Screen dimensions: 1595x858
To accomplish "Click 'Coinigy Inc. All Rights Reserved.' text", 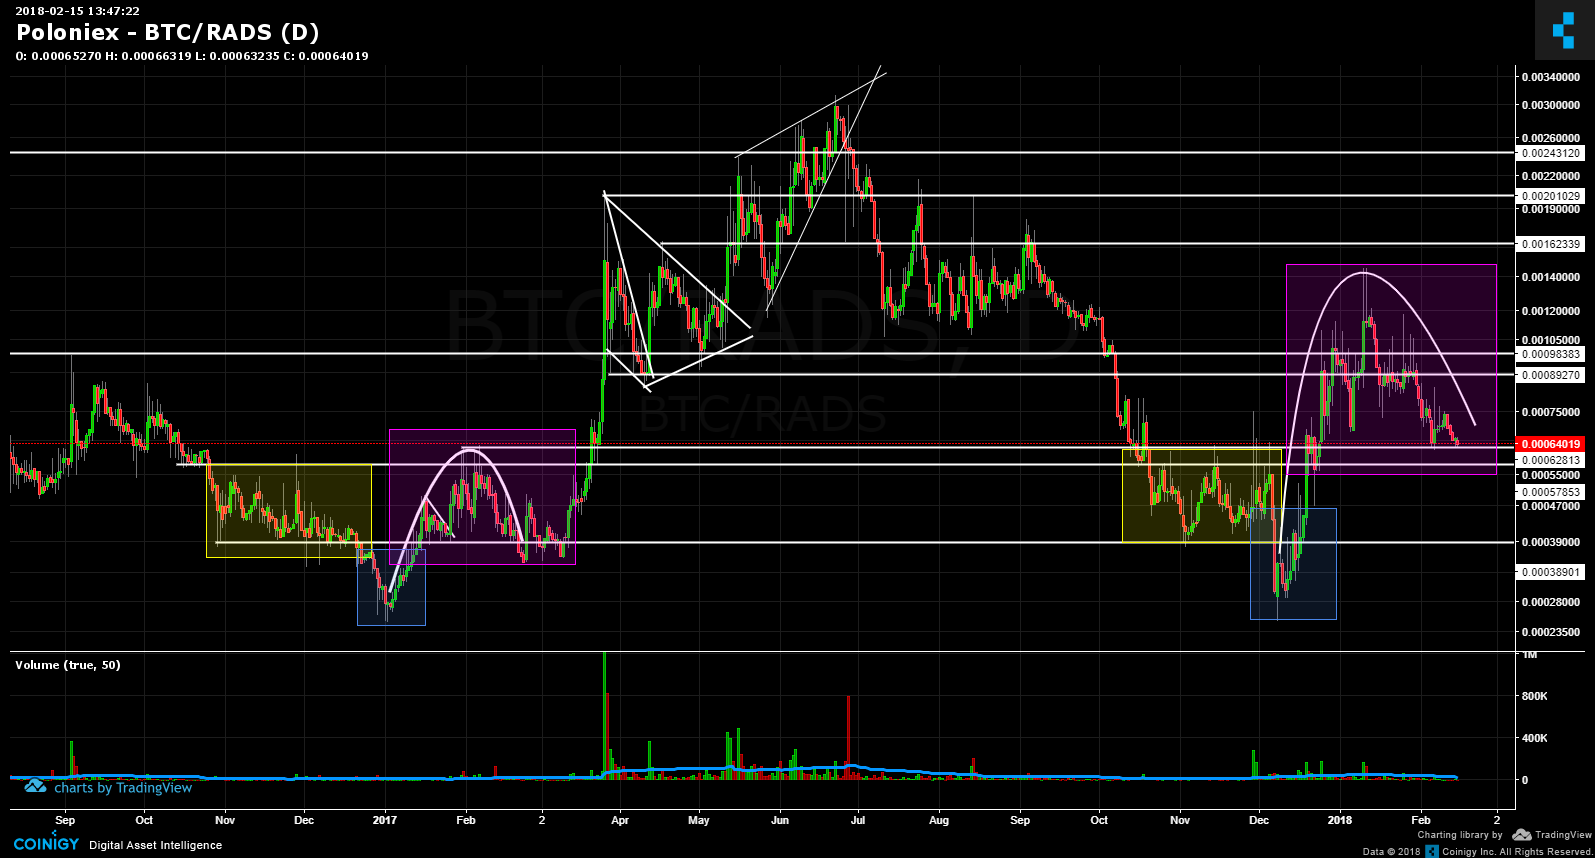I will tap(1517, 852).
